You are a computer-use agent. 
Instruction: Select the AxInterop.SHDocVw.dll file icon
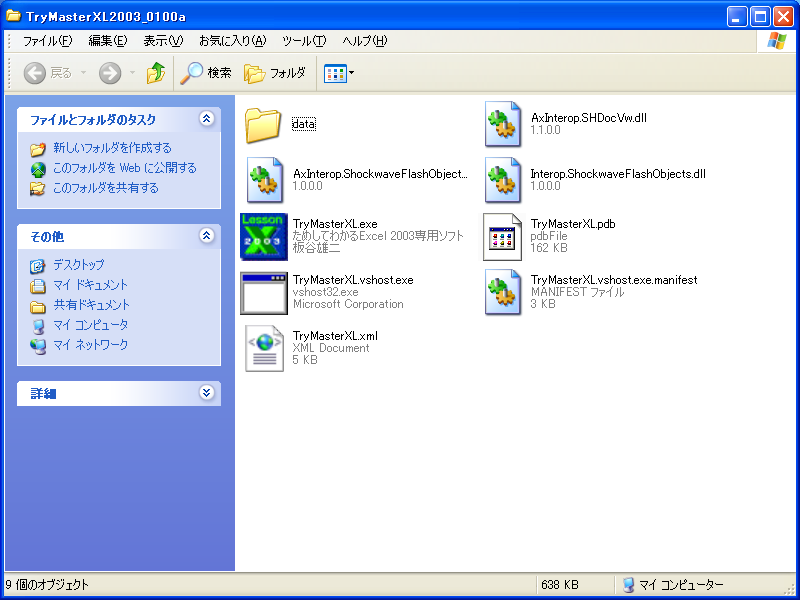click(503, 124)
